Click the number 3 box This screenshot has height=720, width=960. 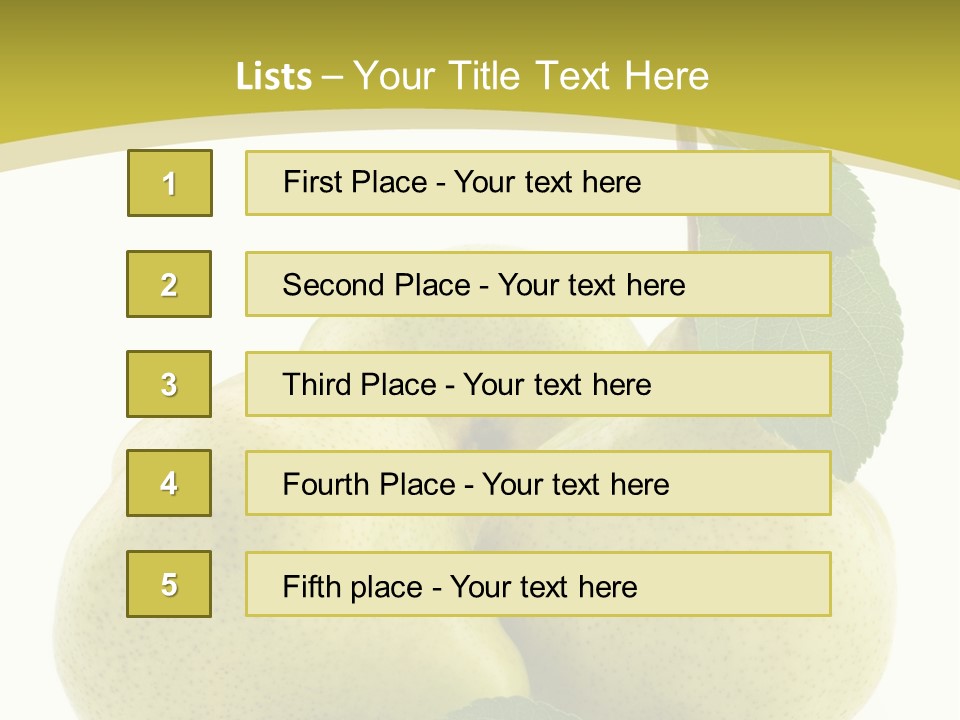click(169, 384)
